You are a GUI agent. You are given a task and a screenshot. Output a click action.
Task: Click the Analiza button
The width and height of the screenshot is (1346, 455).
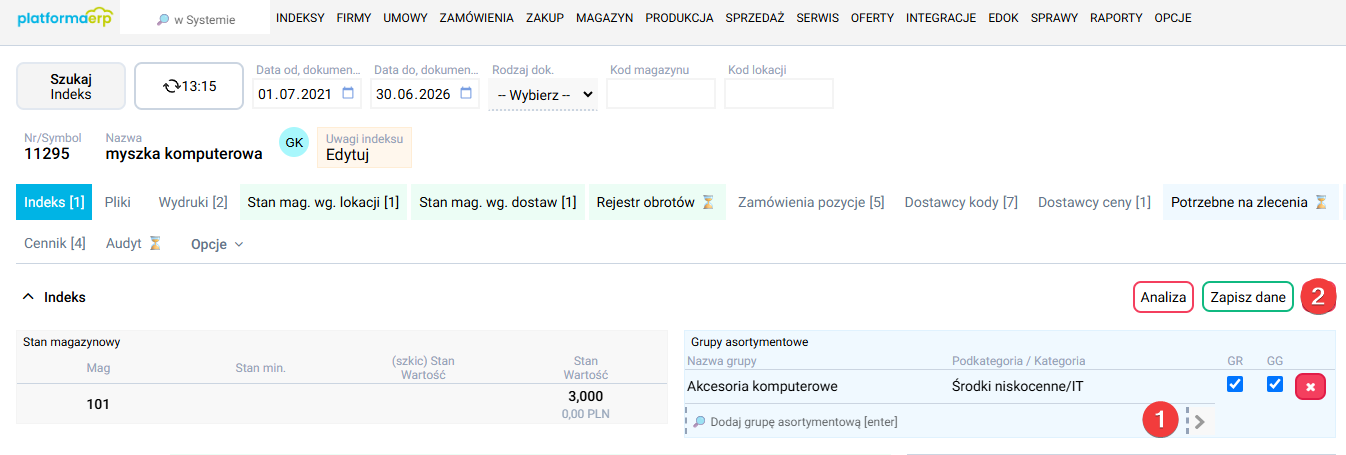[x=1163, y=297]
